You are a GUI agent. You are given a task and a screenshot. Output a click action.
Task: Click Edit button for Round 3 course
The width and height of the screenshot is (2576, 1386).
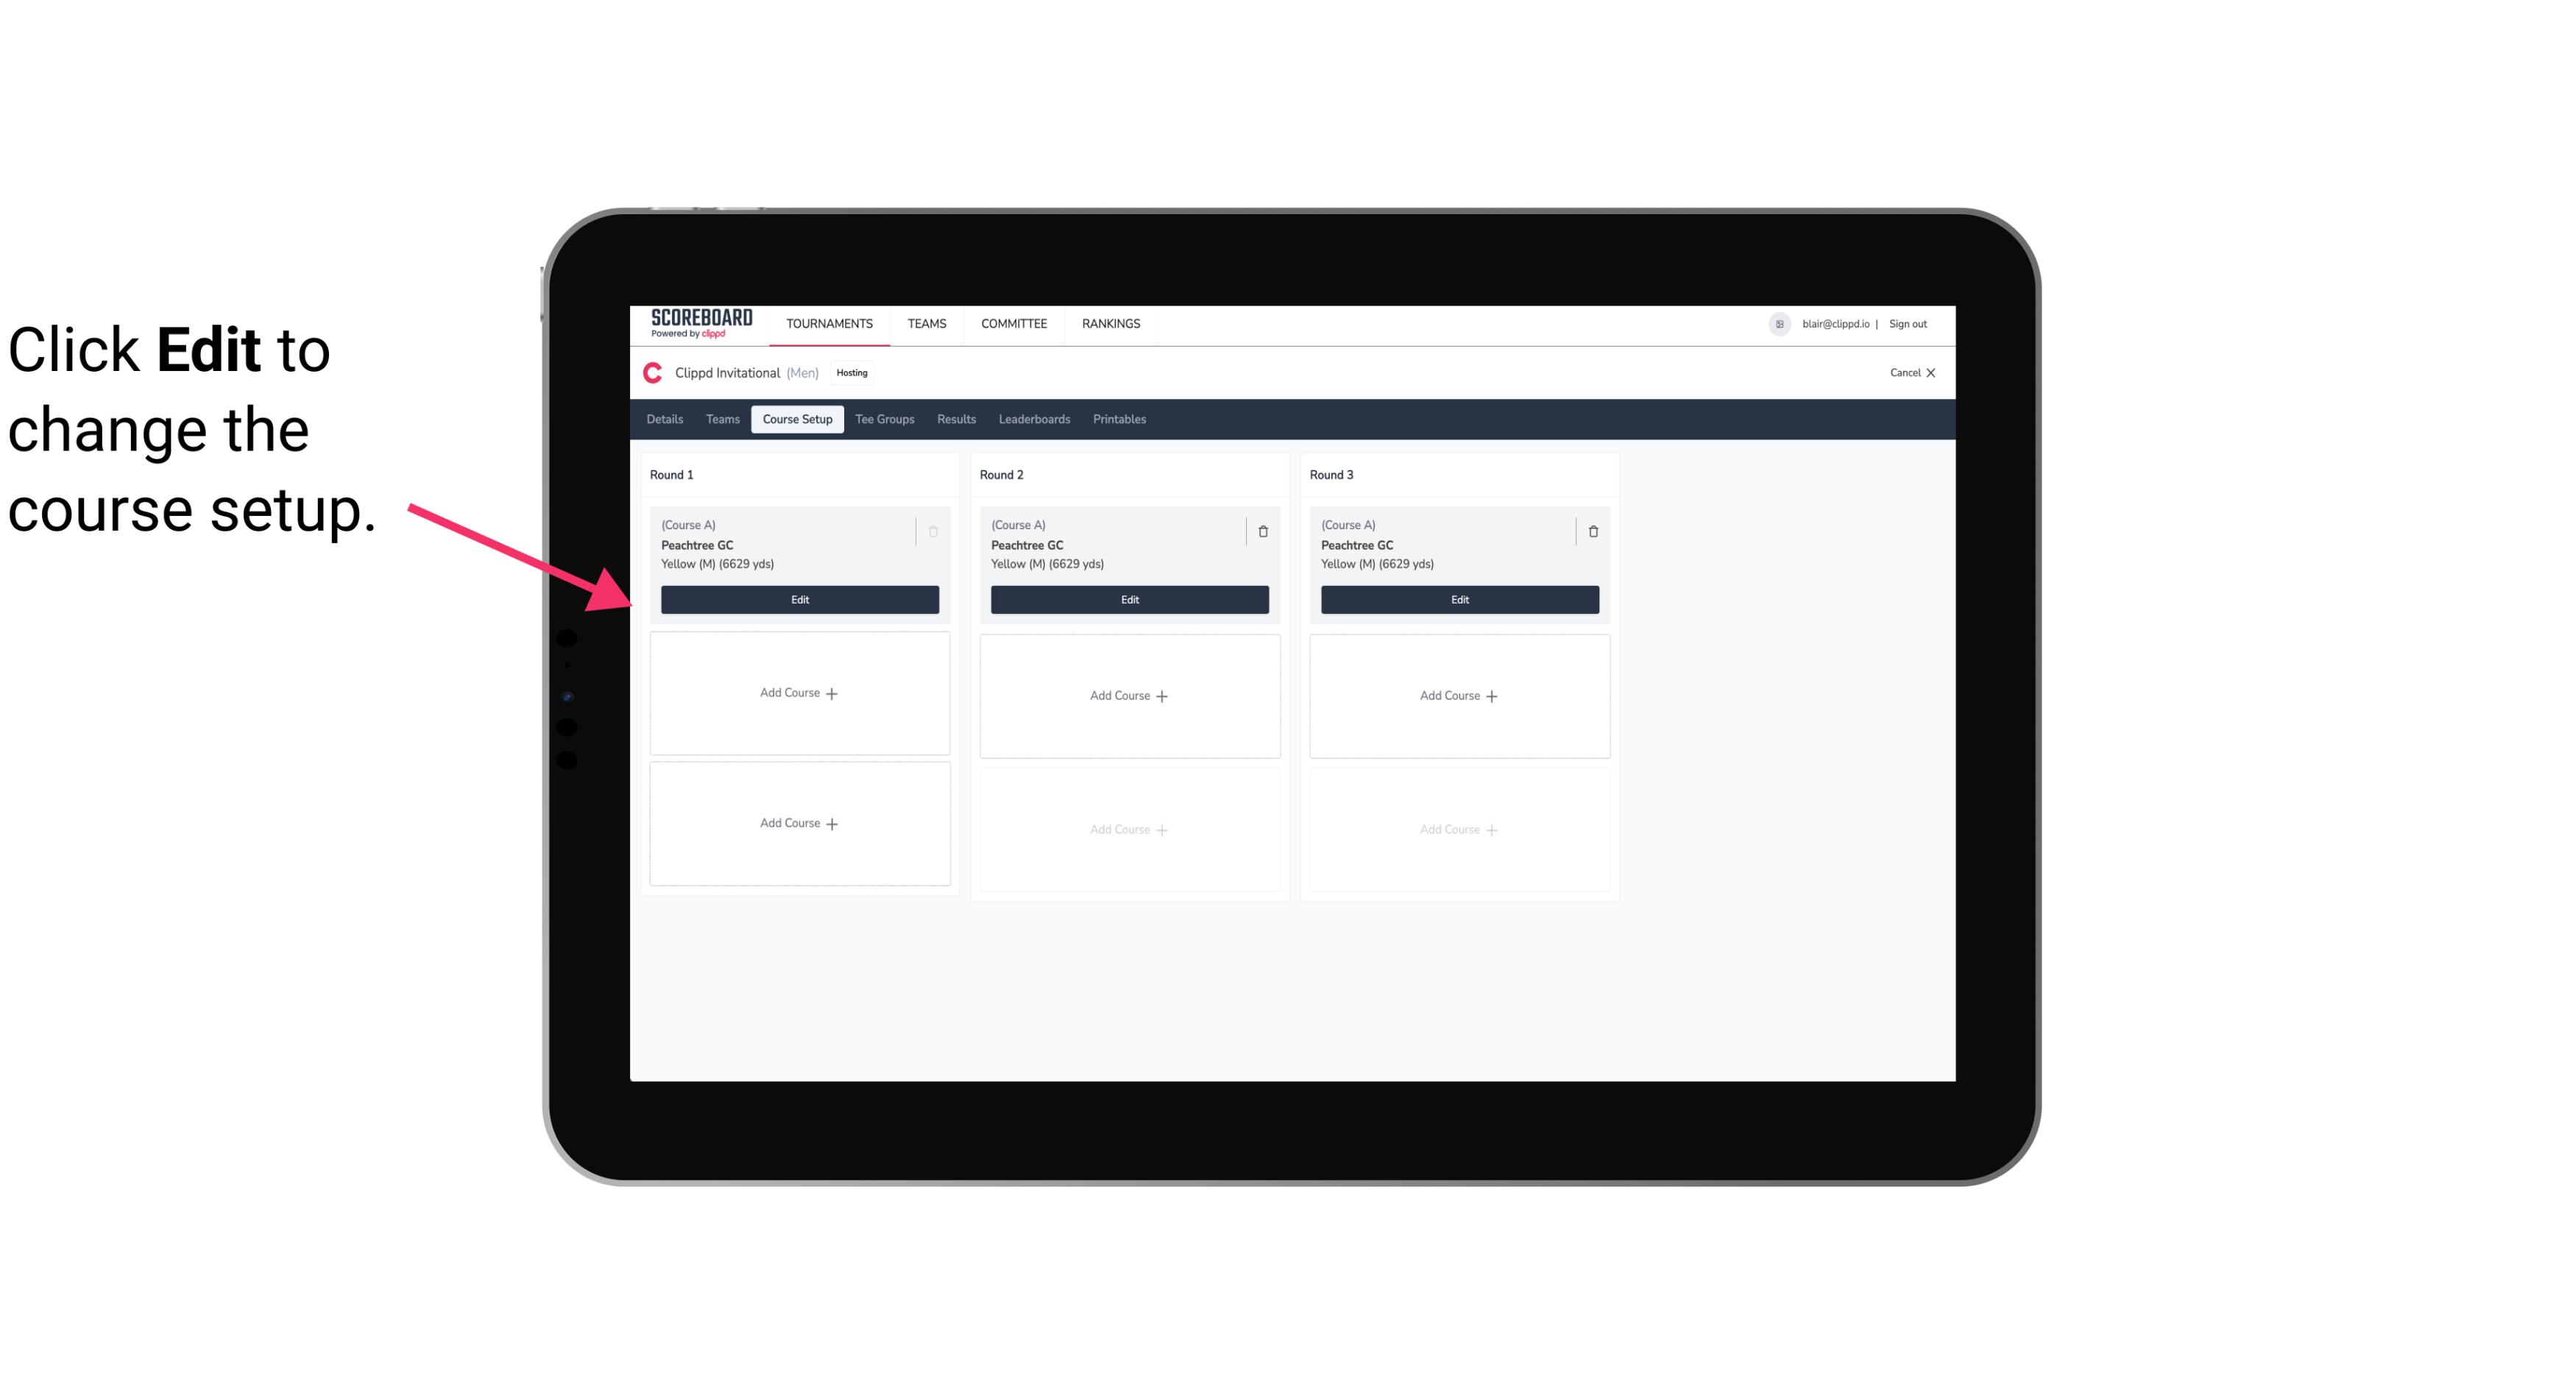[1459, 599]
